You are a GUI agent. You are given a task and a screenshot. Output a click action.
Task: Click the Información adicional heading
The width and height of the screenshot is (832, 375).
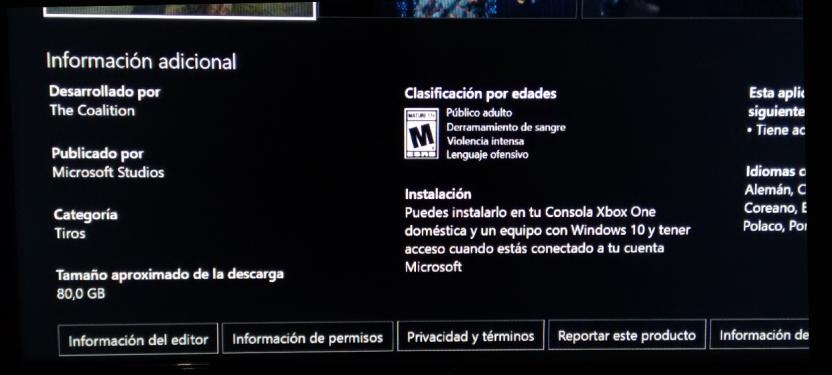(x=141, y=61)
